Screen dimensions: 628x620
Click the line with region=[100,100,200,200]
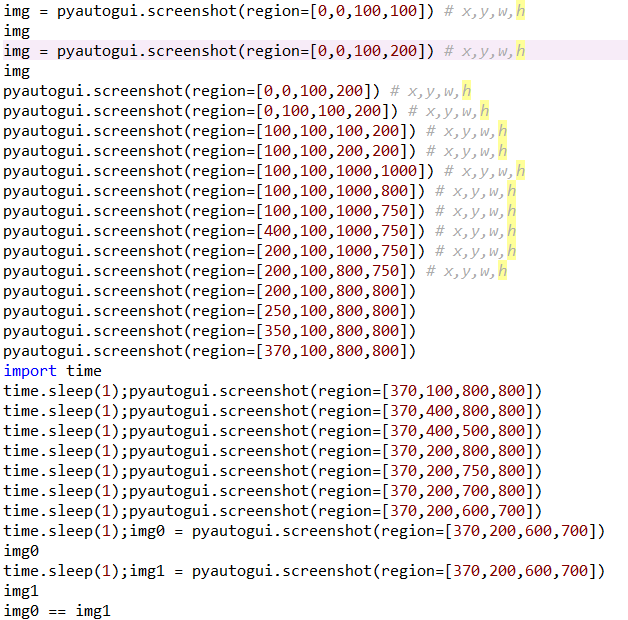[x=255, y=151]
